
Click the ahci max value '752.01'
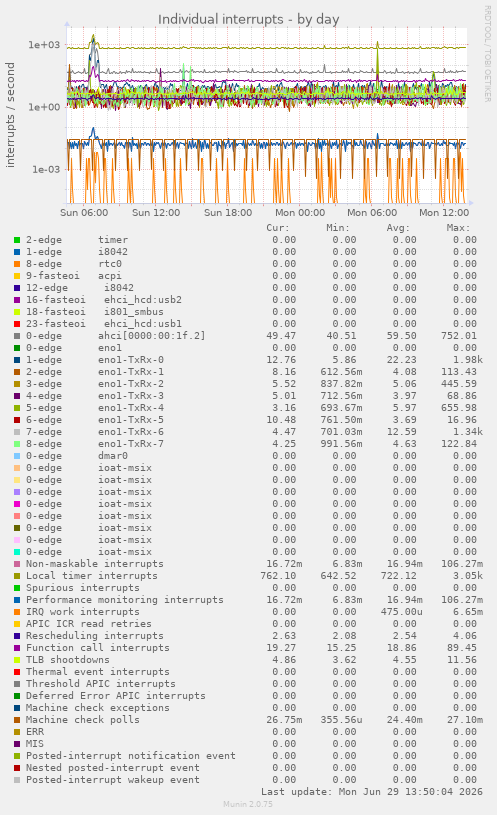pyautogui.click(x=459, y=336)
